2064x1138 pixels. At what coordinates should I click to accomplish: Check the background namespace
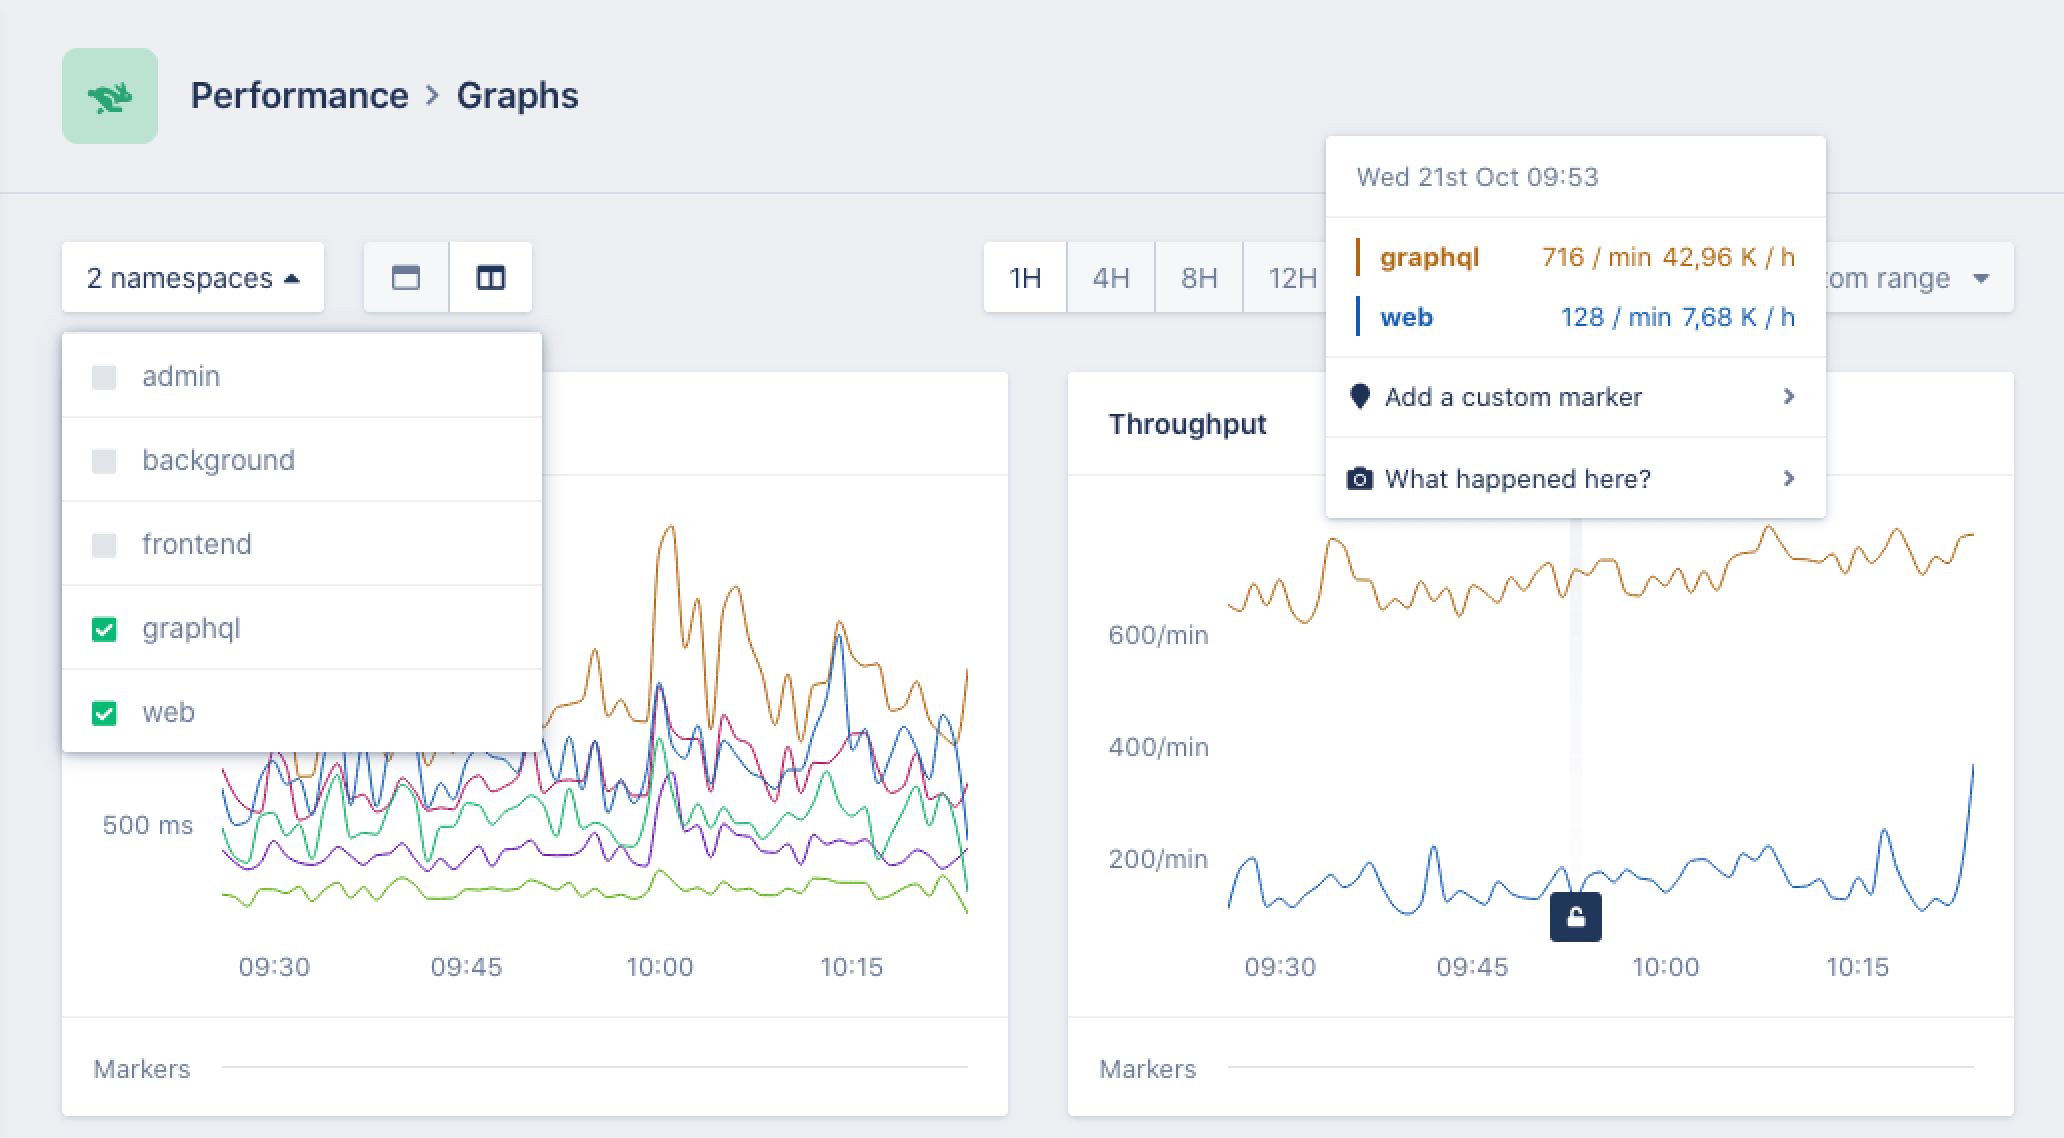104,460
